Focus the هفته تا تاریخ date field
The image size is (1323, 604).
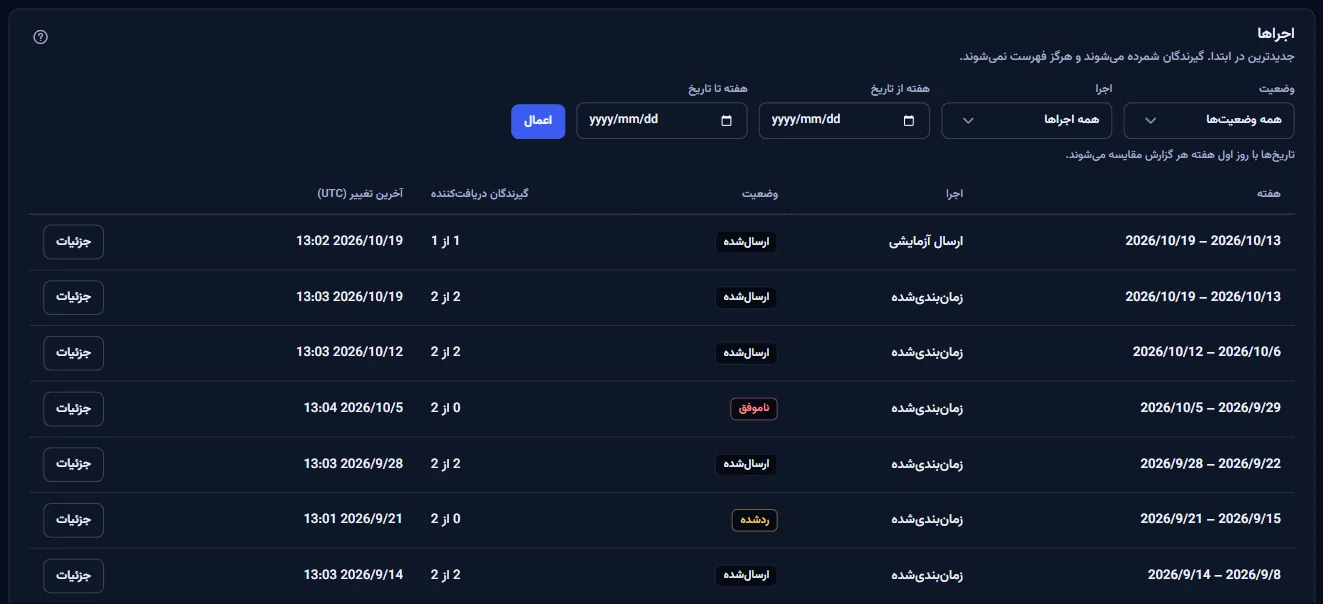pos(662,120)
